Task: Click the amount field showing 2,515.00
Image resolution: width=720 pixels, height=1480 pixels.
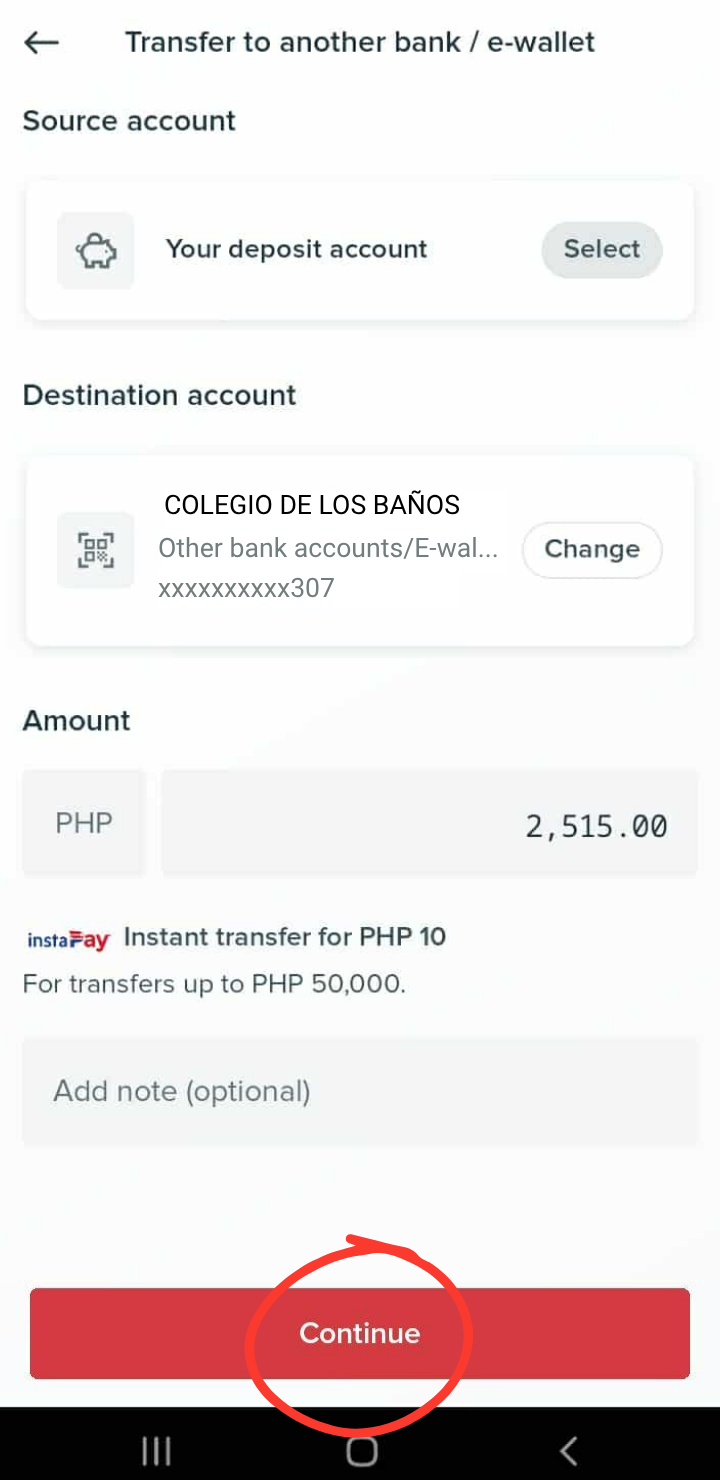Action: coord(429,825)
